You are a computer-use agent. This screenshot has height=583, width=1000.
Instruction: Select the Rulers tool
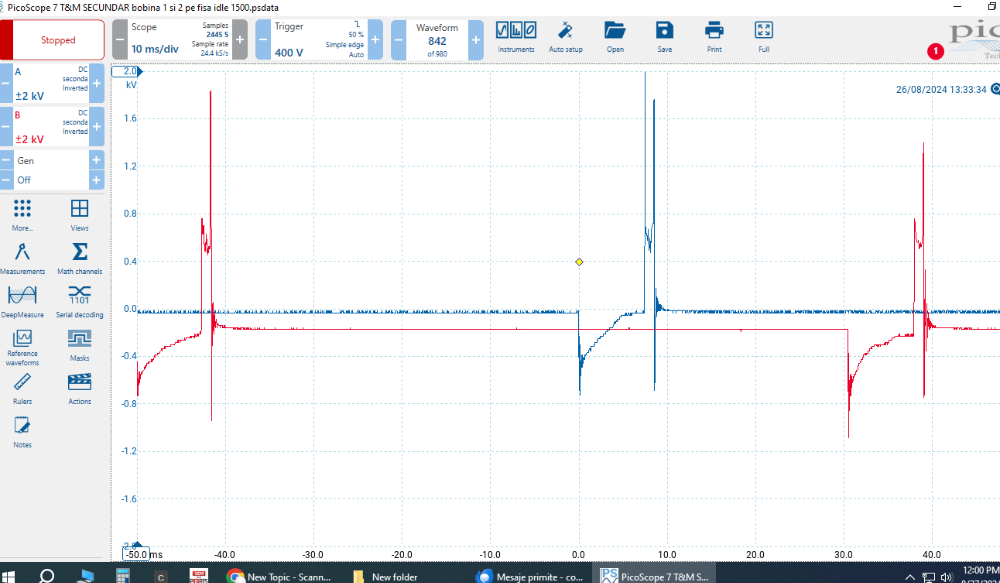pyautogui.click(x=22, y=387)
